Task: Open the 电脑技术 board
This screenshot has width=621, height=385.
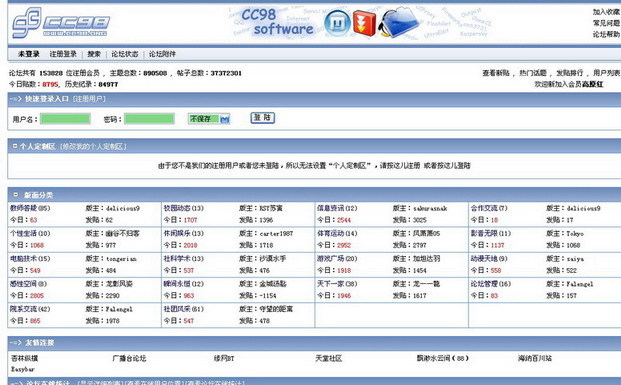Action: [23, 259]
